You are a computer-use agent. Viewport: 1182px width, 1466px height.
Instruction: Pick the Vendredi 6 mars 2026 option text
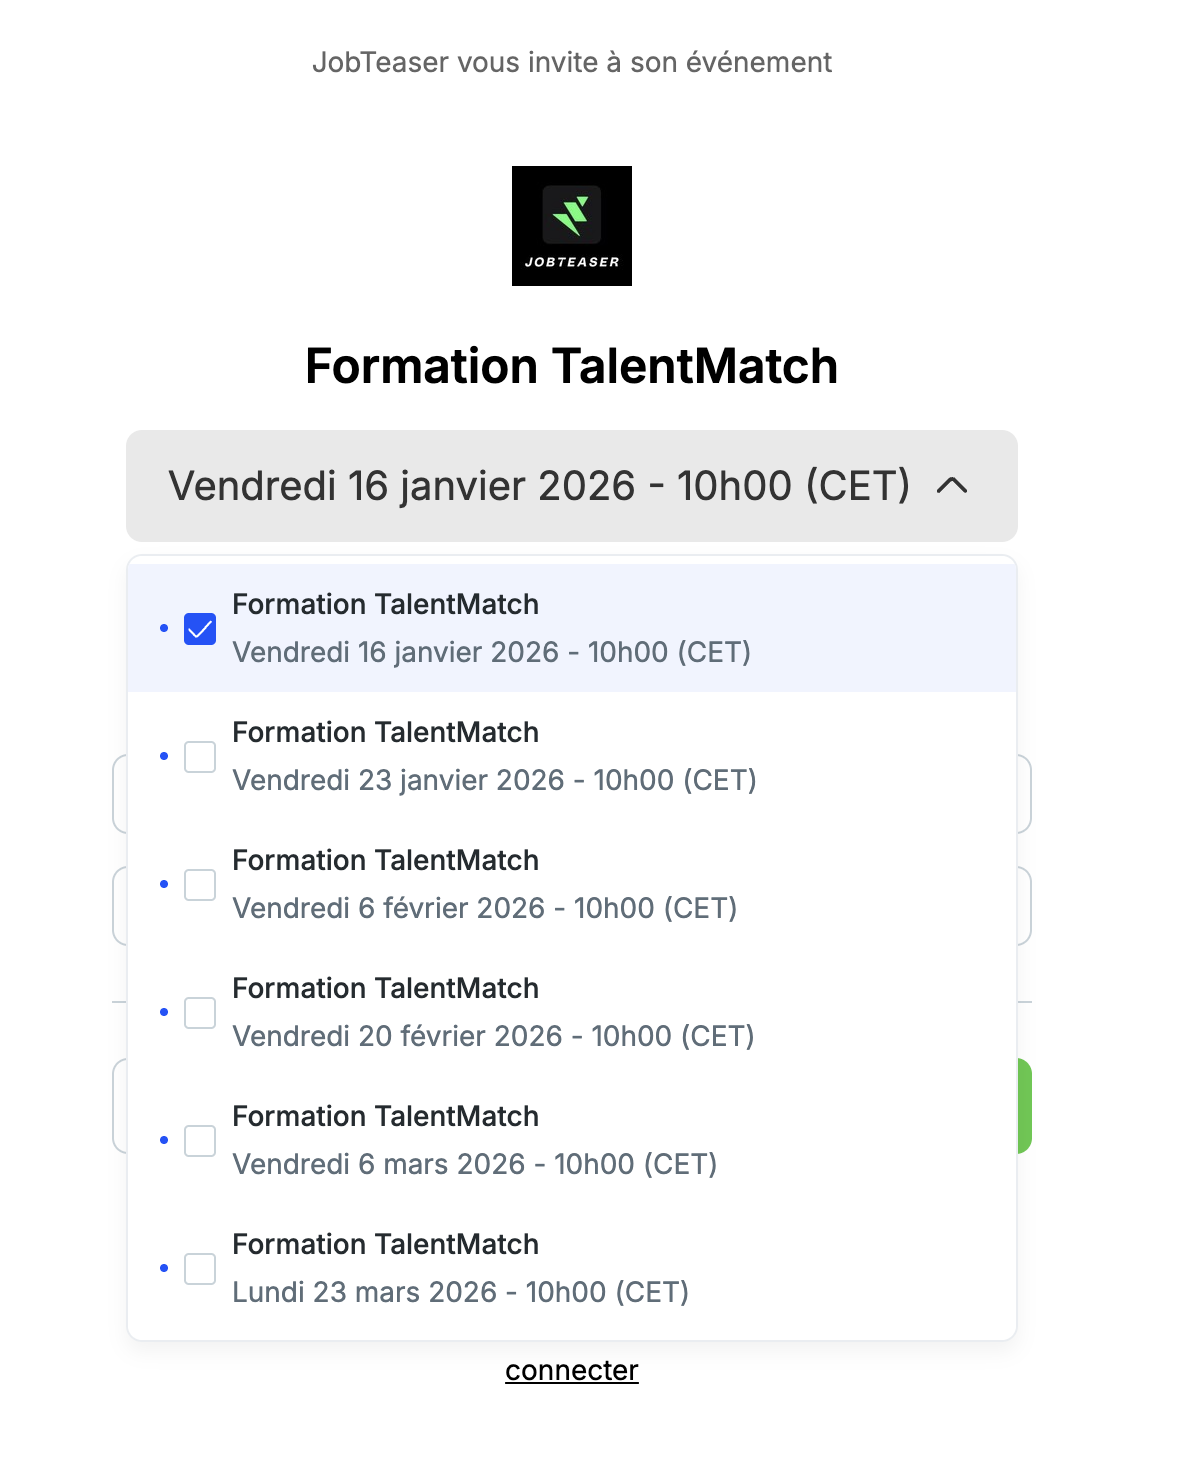tap(474, 1164)
